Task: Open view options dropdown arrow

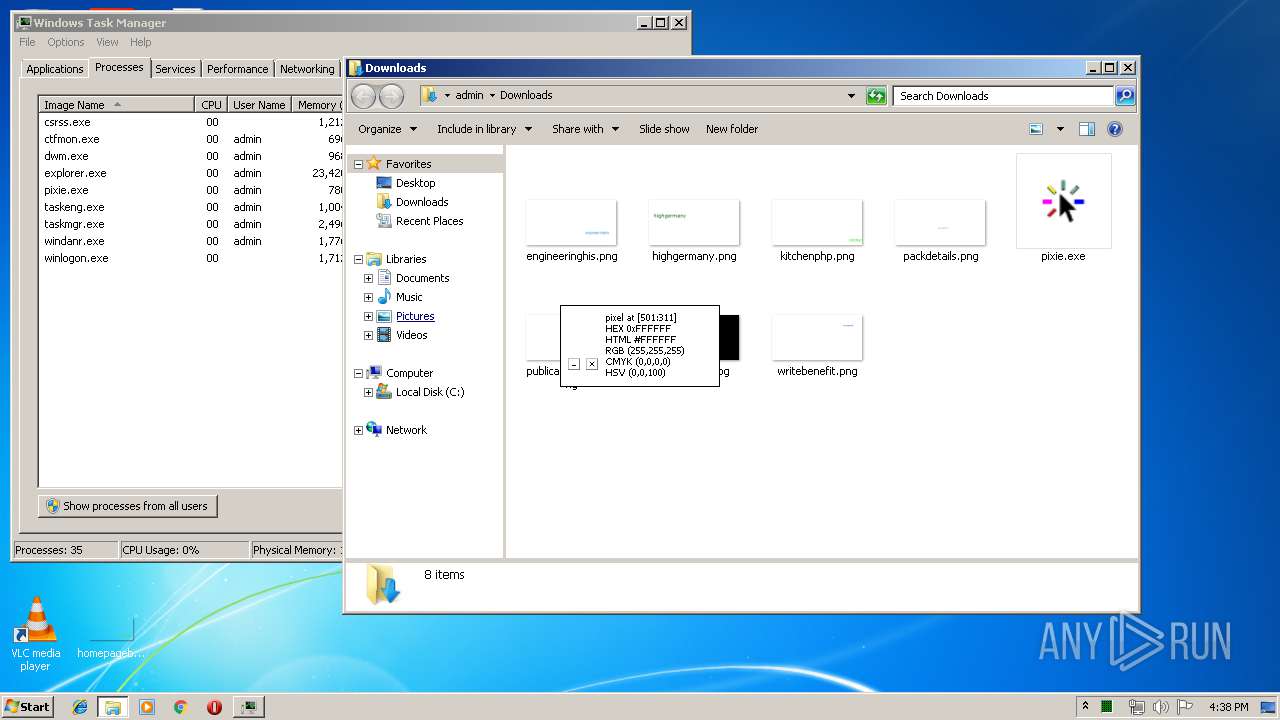Action: click(x=1060, y=129)
